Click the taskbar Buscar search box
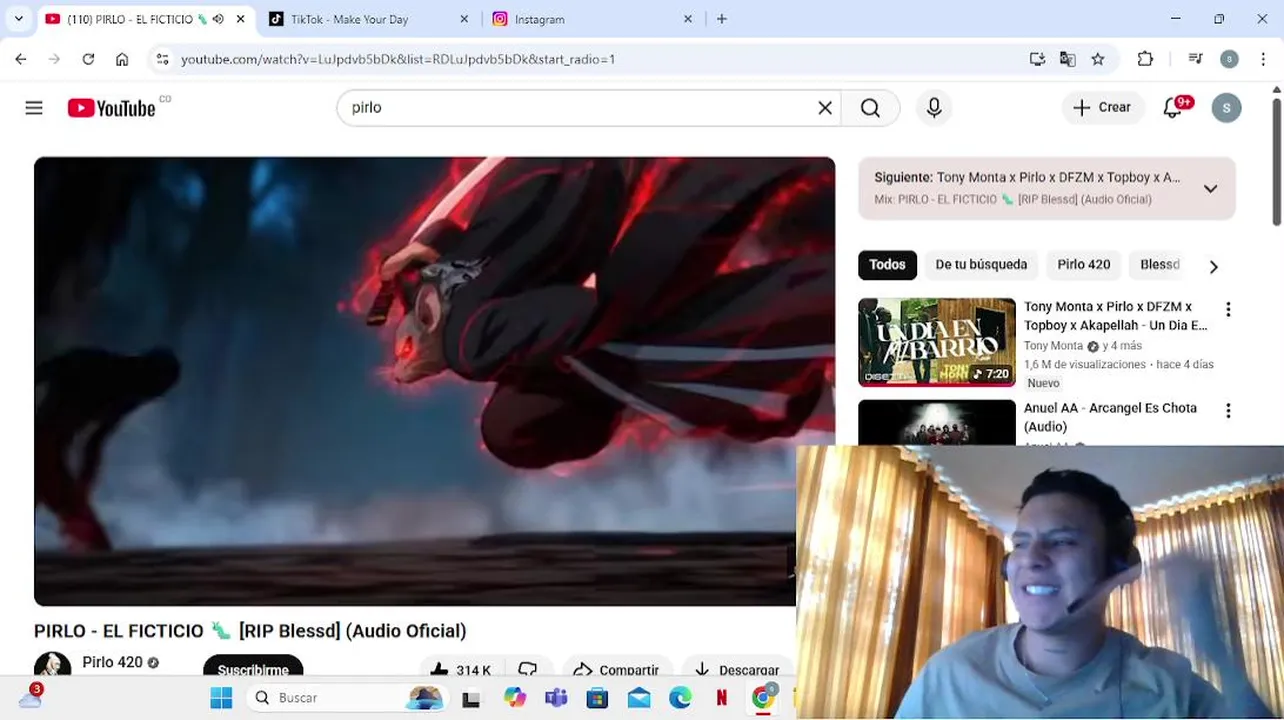This screenshot has height=720, width=1284. click(347, 698)
